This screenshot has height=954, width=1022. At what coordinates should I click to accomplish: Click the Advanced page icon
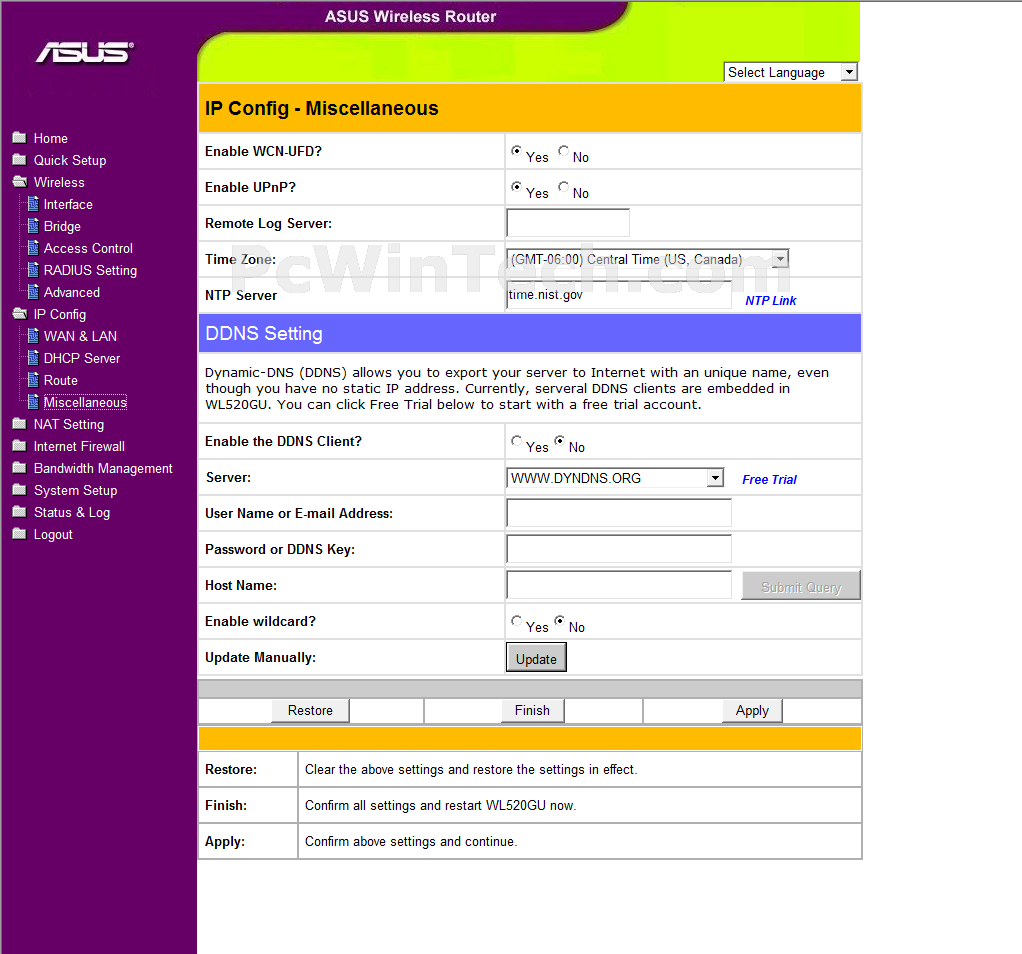[33, 292]
